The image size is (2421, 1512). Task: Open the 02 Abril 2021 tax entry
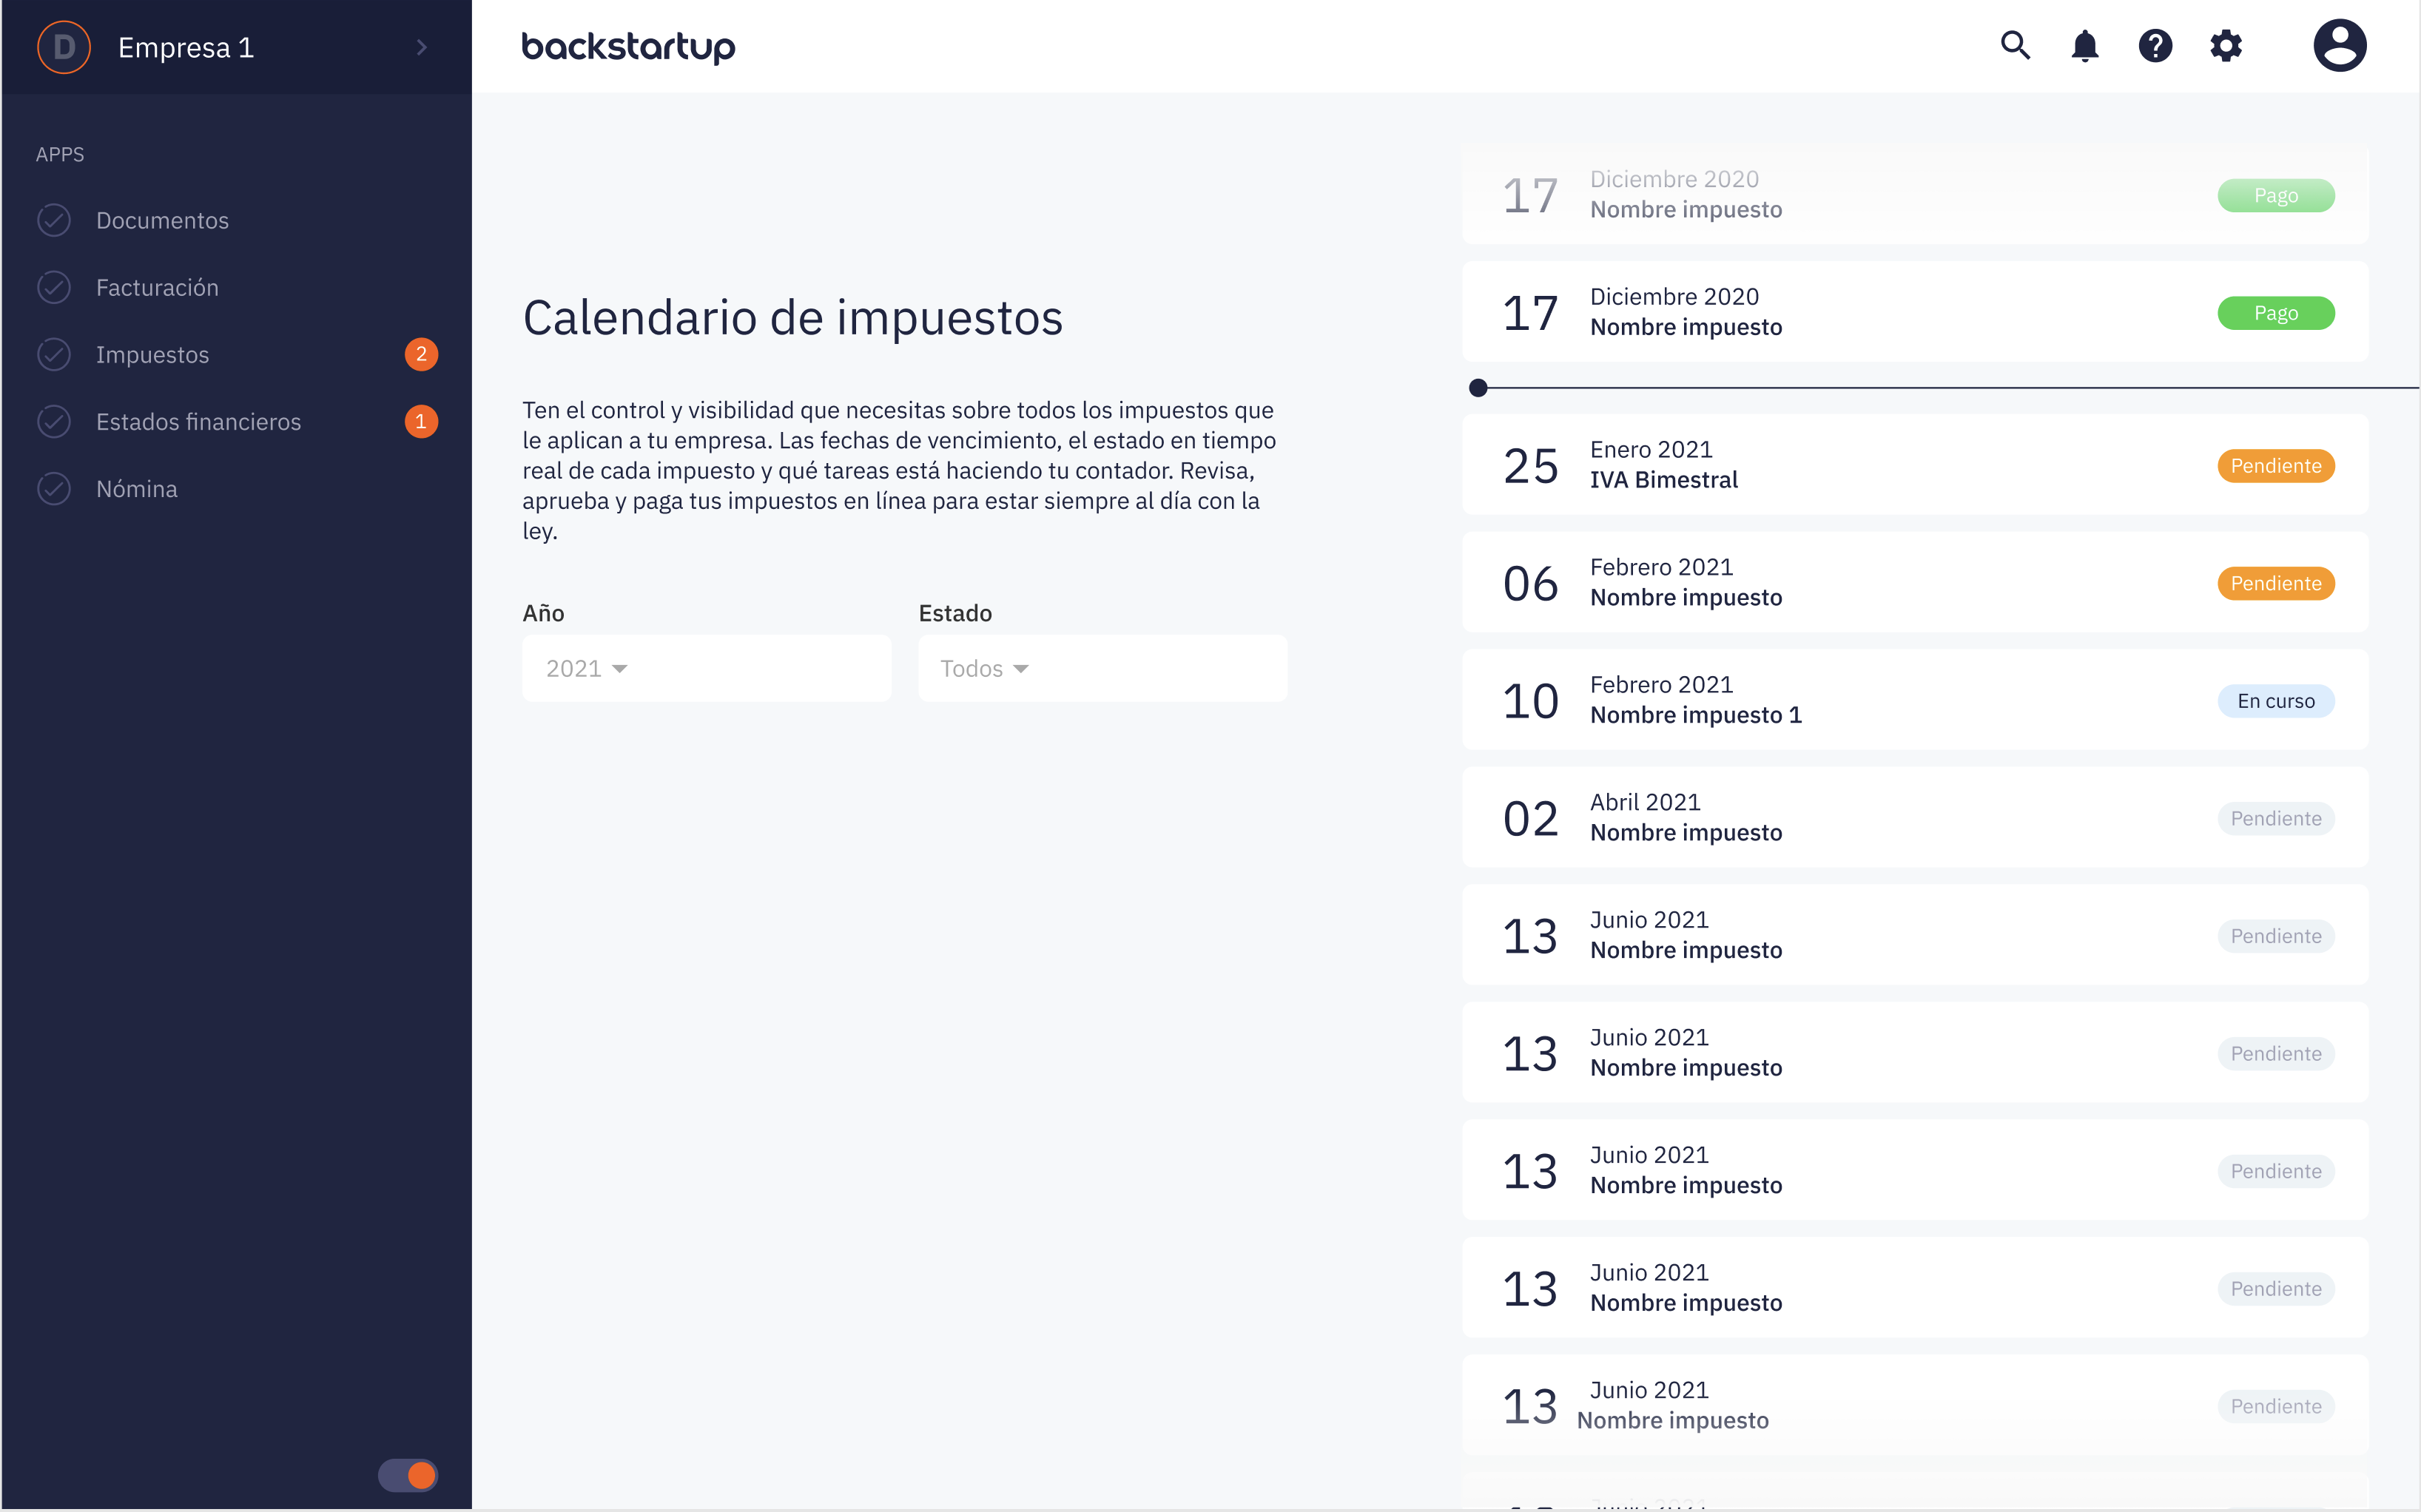click(x=1914, y=817)
